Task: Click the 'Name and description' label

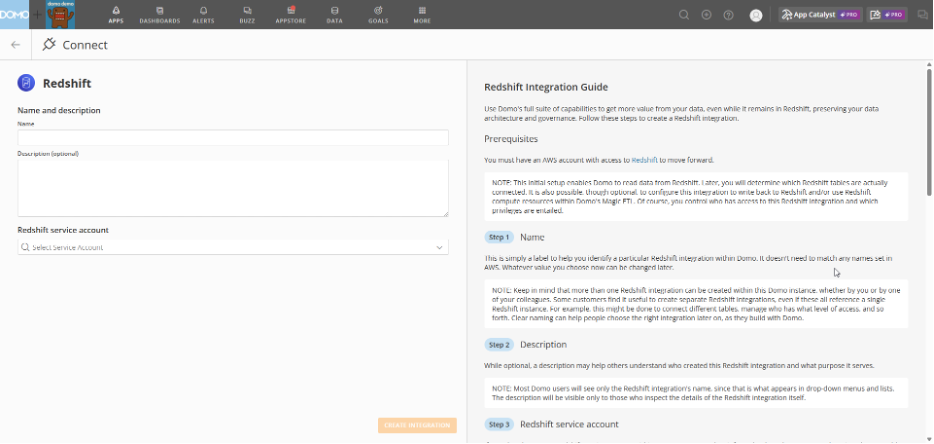Action: [59, 110]
